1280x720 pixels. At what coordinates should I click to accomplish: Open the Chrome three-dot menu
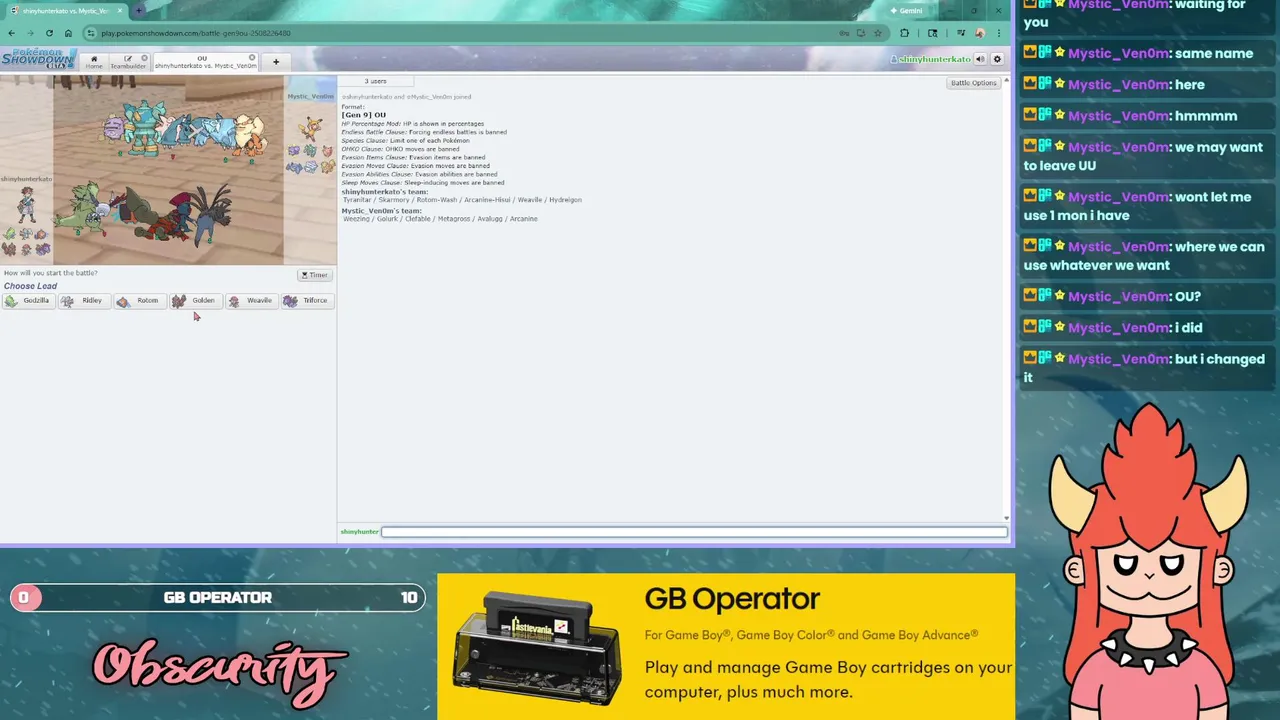(x=999, y=33)
